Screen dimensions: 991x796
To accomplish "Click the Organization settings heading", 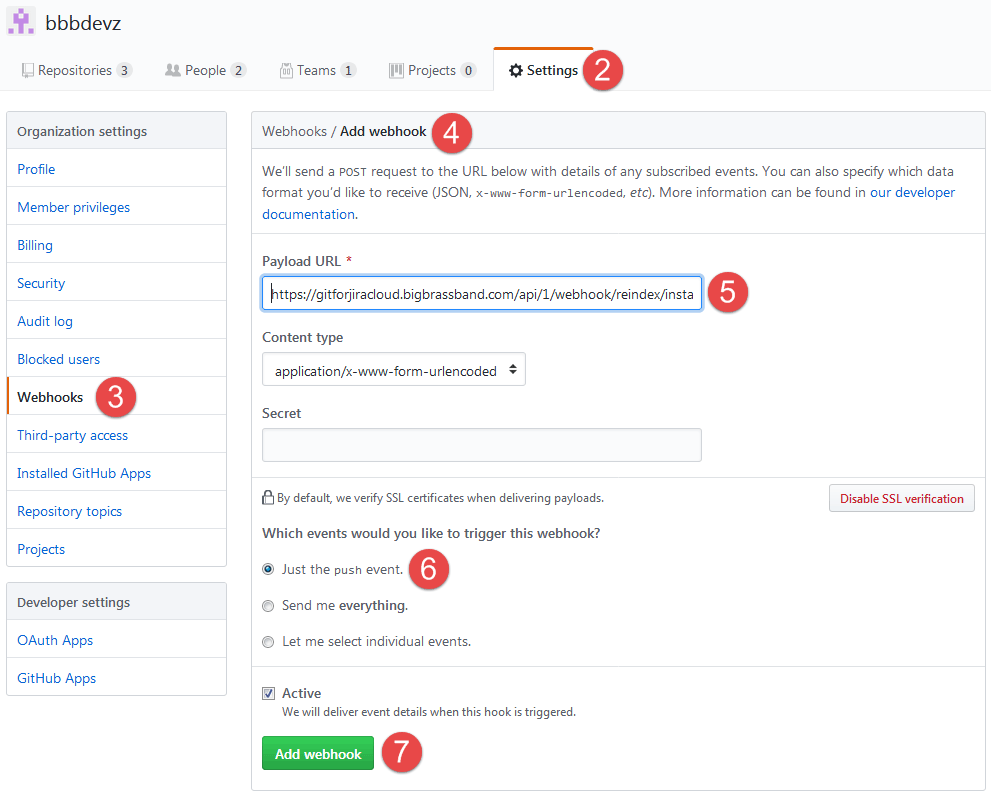I will (x=82, y=132).
